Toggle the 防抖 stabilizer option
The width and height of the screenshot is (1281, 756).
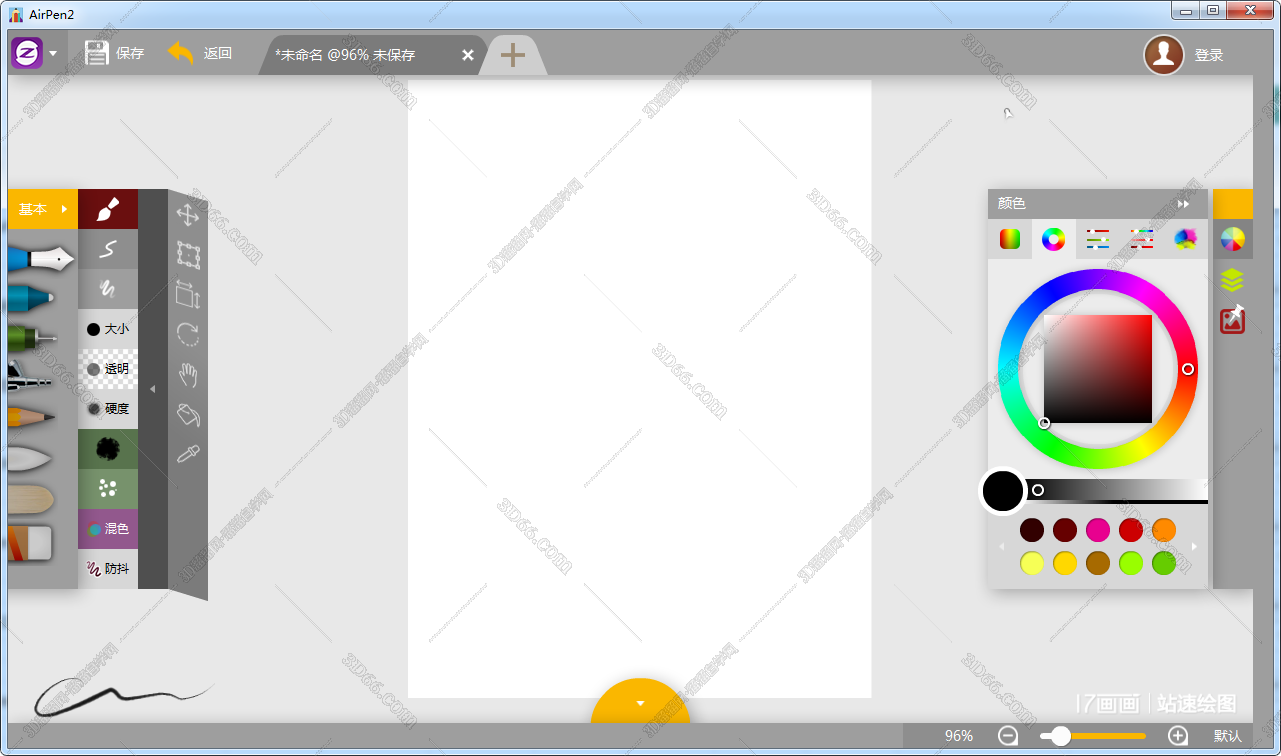coord(108,569)
